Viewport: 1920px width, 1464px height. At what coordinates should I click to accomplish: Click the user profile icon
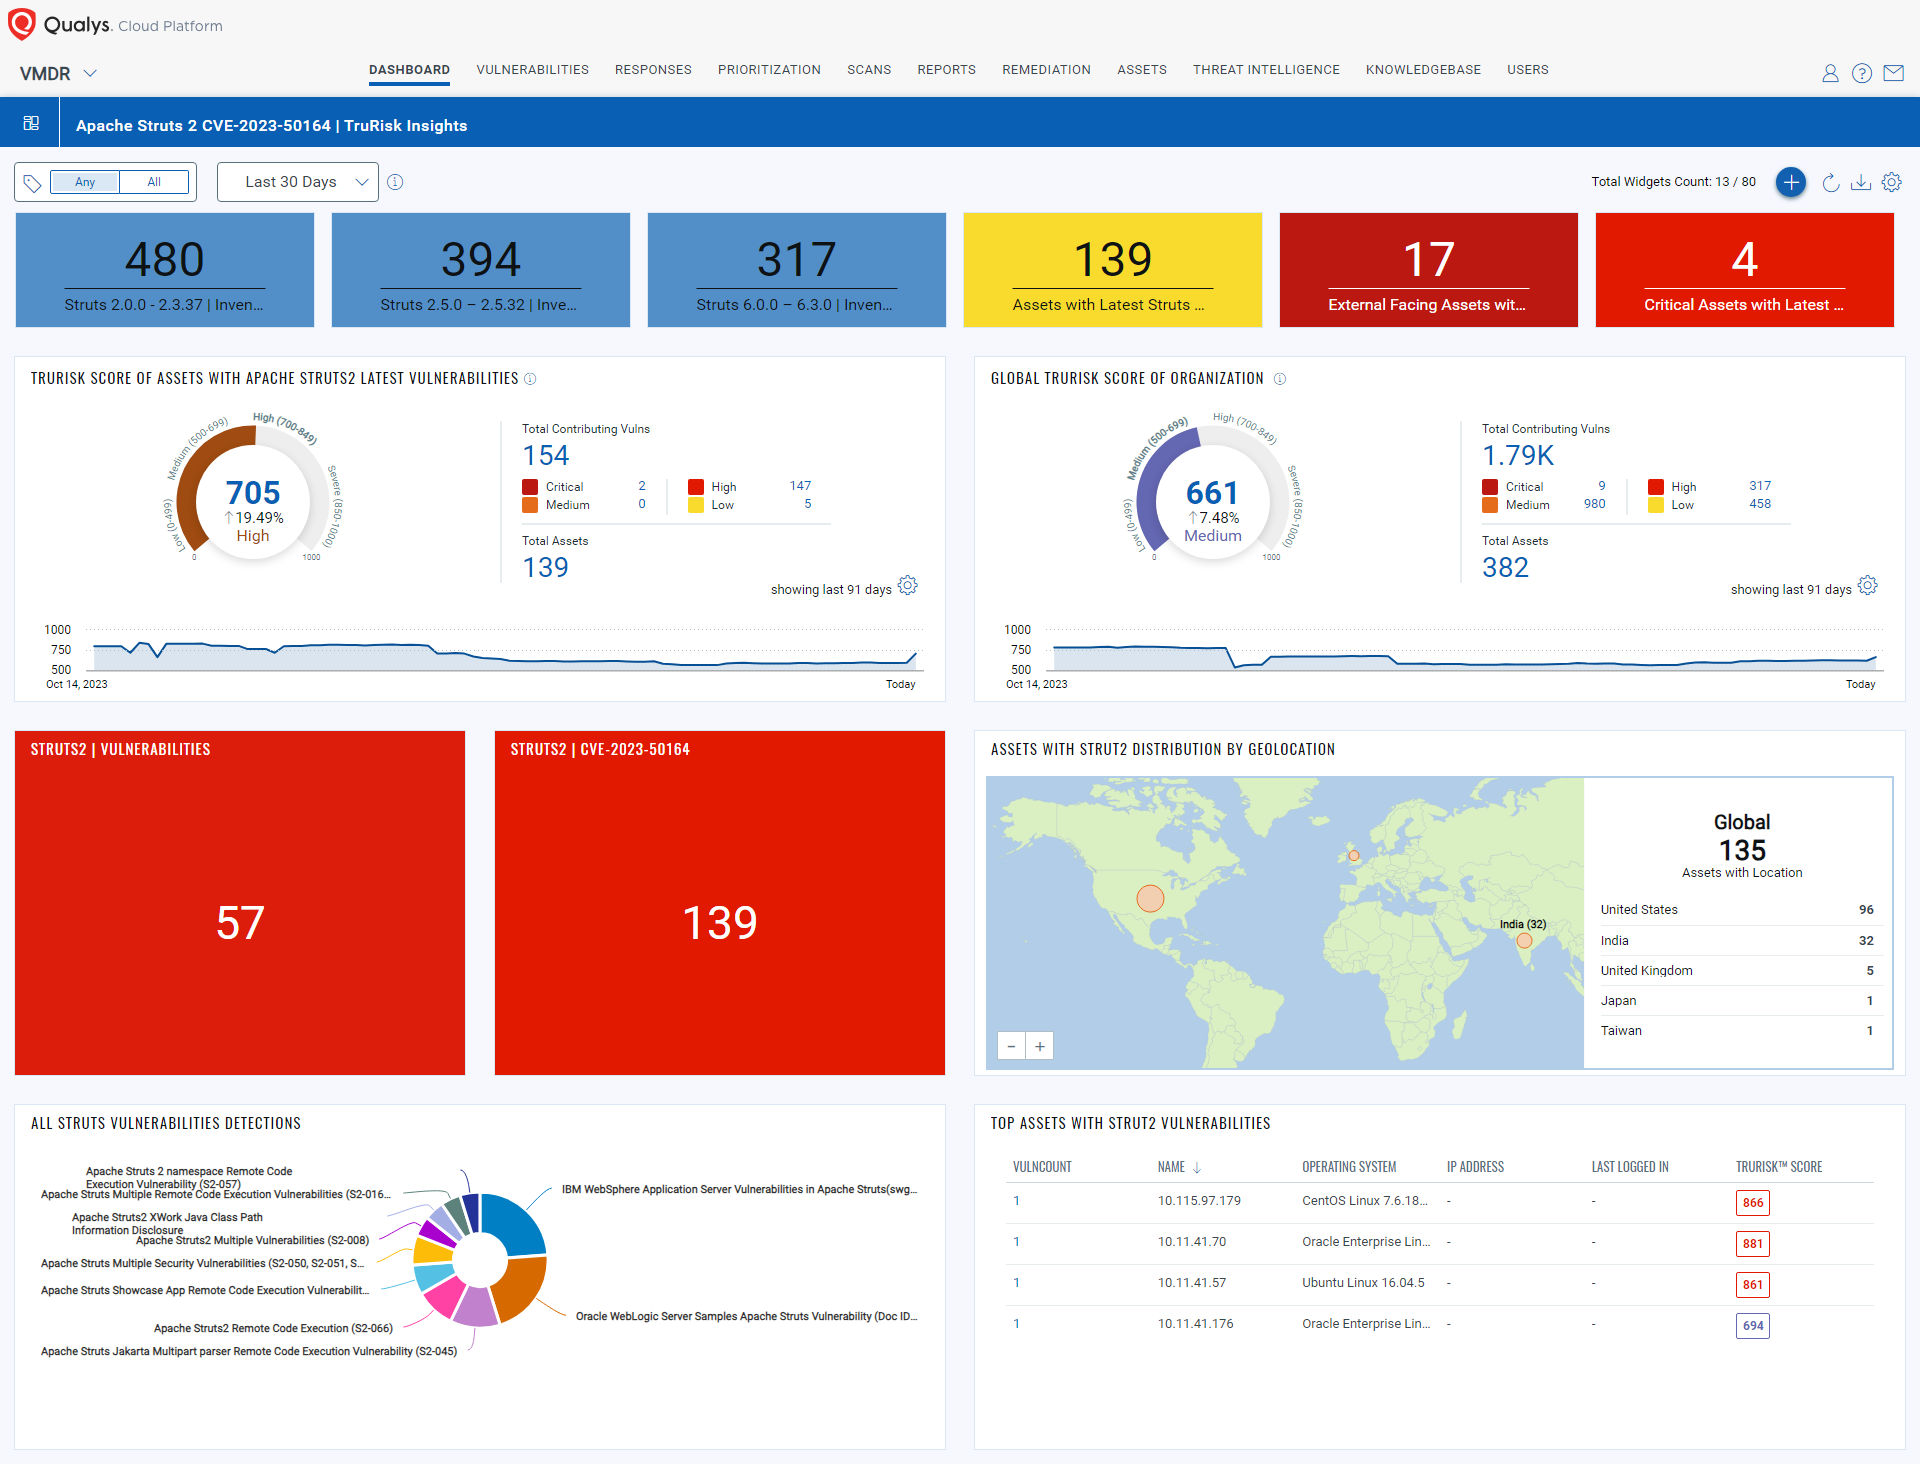pos(1830,73)
